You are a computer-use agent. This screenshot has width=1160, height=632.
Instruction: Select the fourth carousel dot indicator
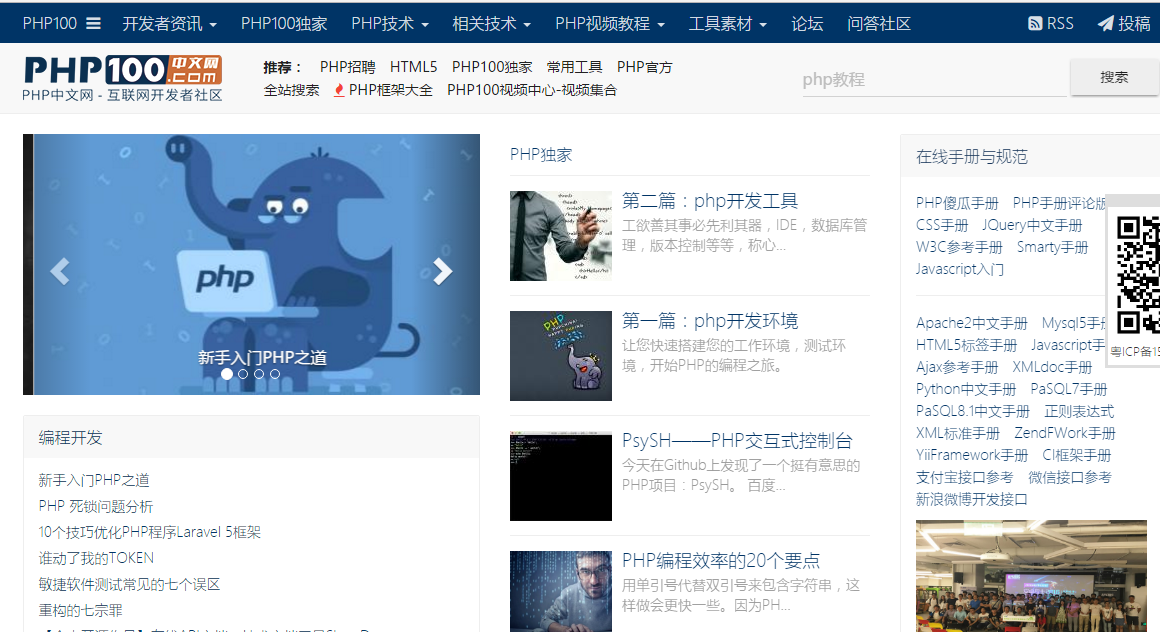click(274, 374)
